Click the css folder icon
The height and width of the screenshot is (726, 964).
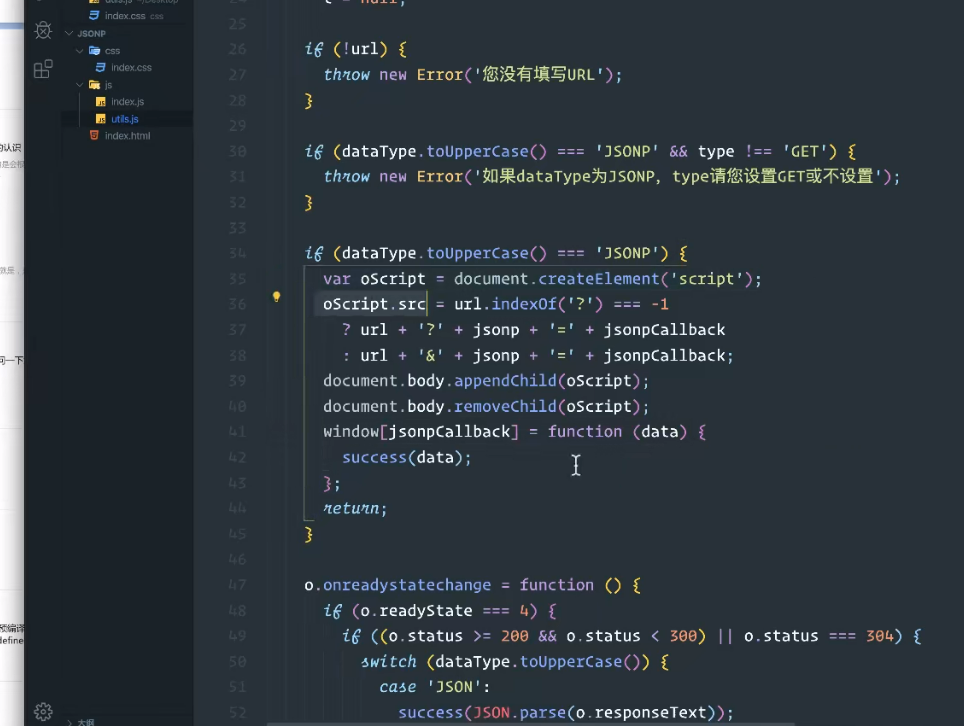(97, 50)
